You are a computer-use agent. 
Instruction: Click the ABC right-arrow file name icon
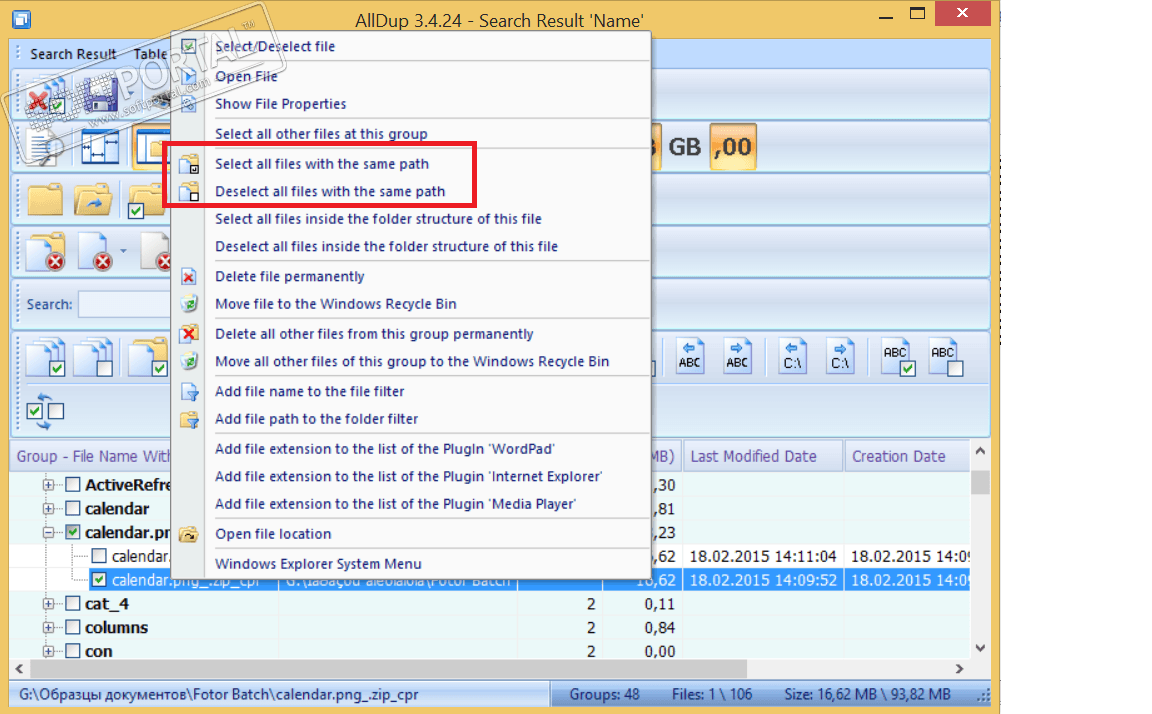tap(738, 356)
